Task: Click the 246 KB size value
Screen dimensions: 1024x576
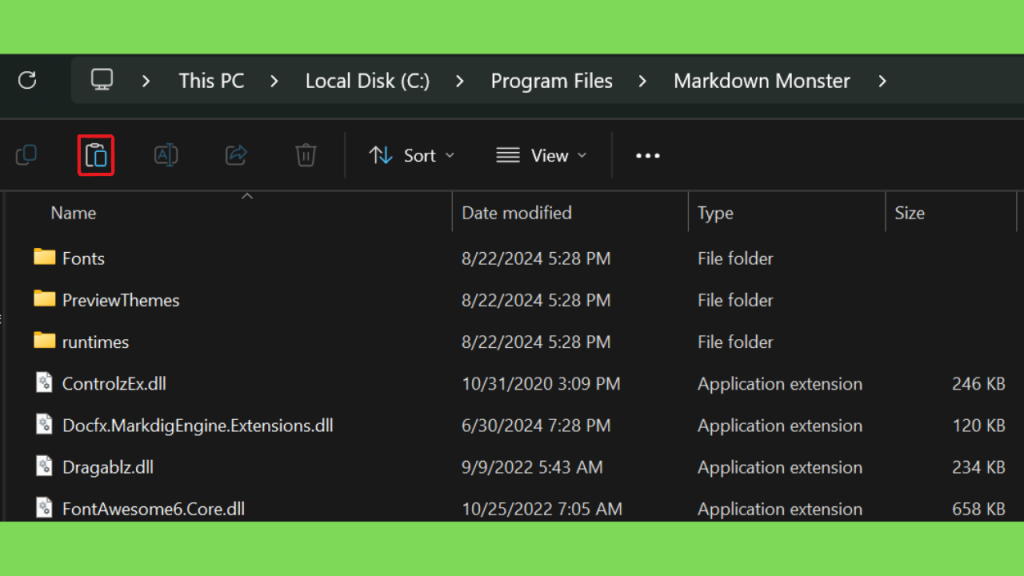Action: click(x=978, y=384)
